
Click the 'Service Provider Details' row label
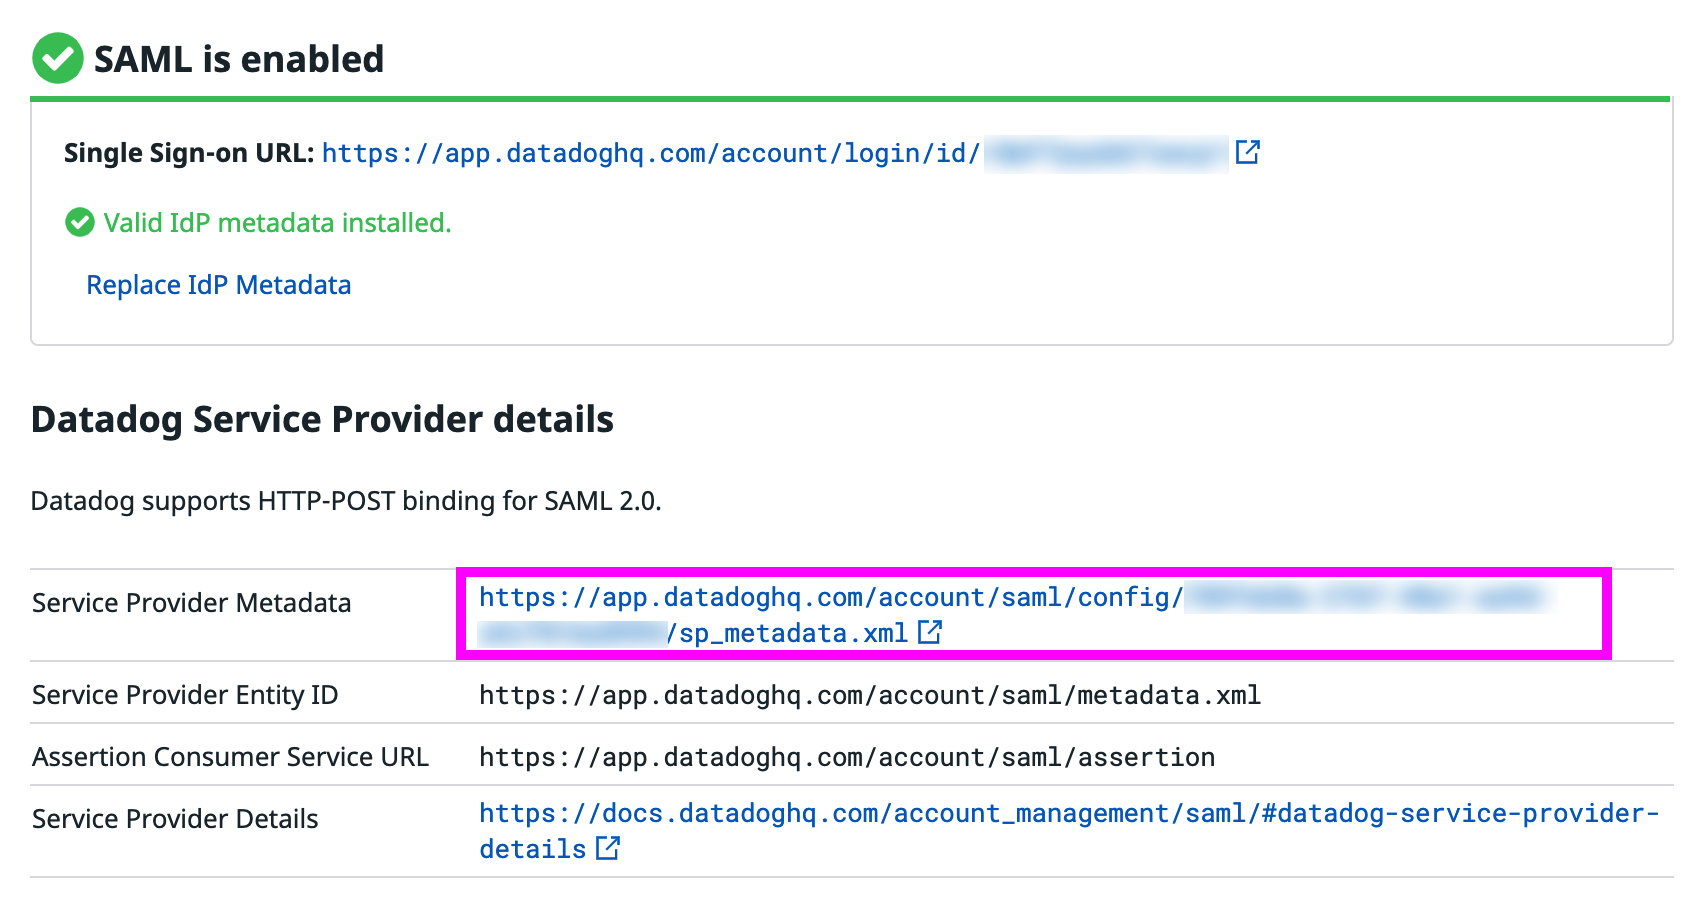[x=175, y=819]
